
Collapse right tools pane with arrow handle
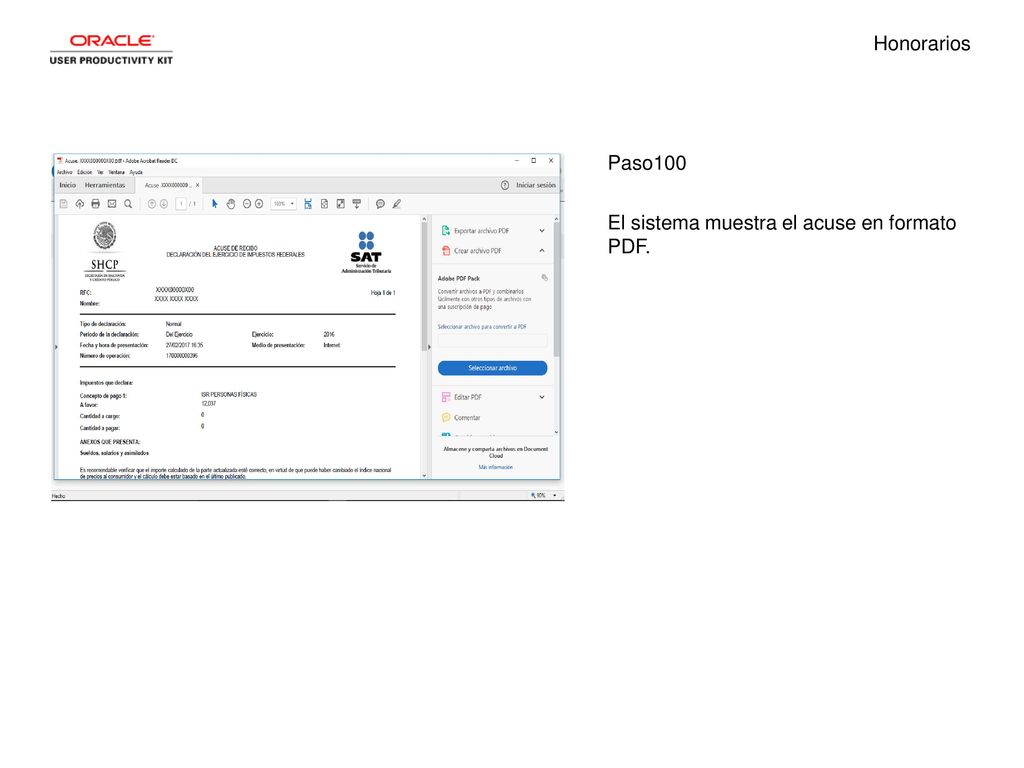pyautogui.click(x=429, y=347)
